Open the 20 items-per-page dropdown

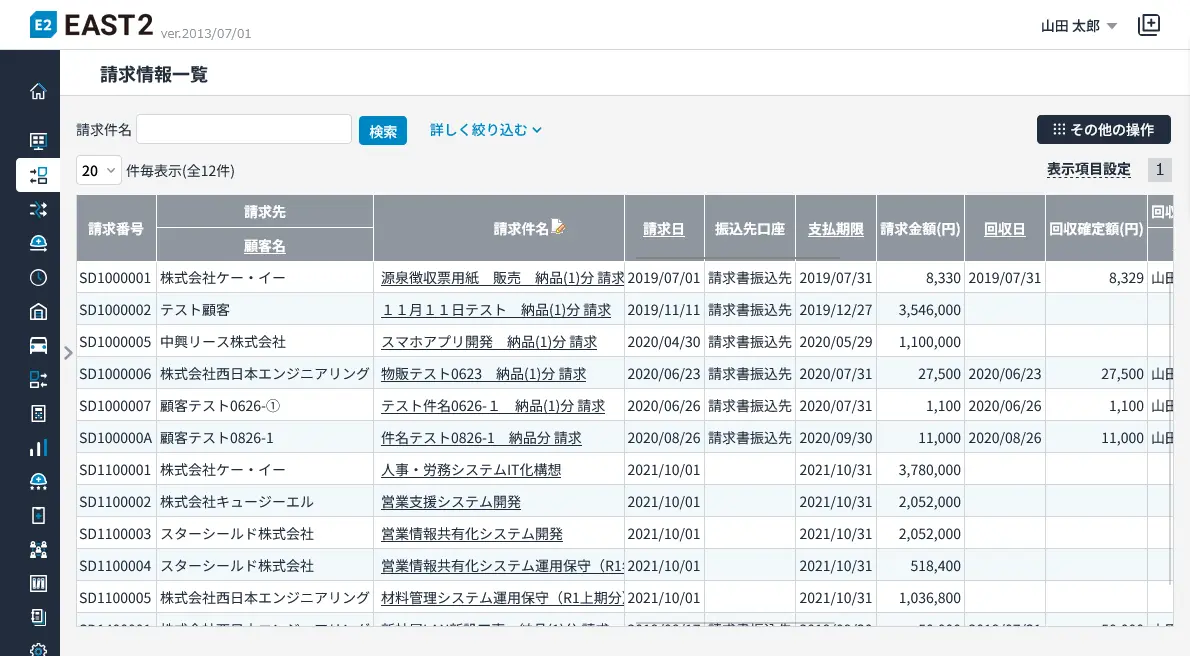point(98,171)
